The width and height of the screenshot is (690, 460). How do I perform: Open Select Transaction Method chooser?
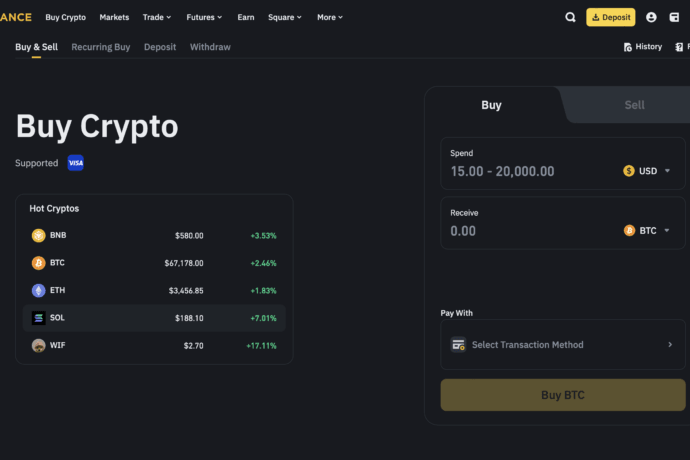click(563, 345)
